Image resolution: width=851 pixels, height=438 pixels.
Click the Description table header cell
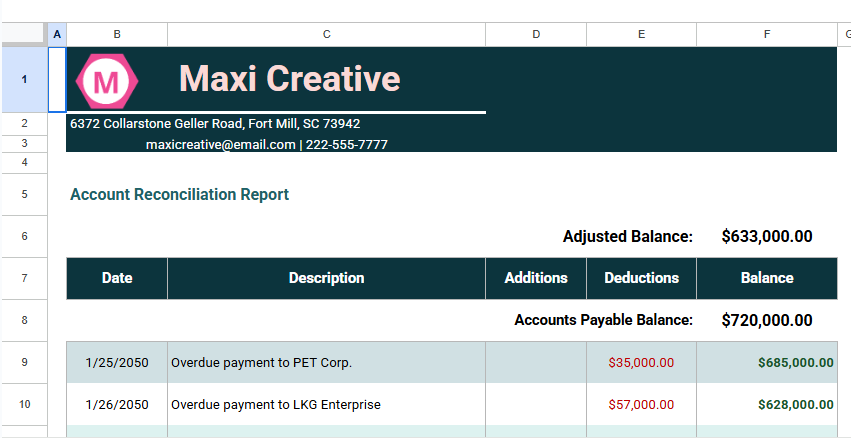[x=326, y=278]
